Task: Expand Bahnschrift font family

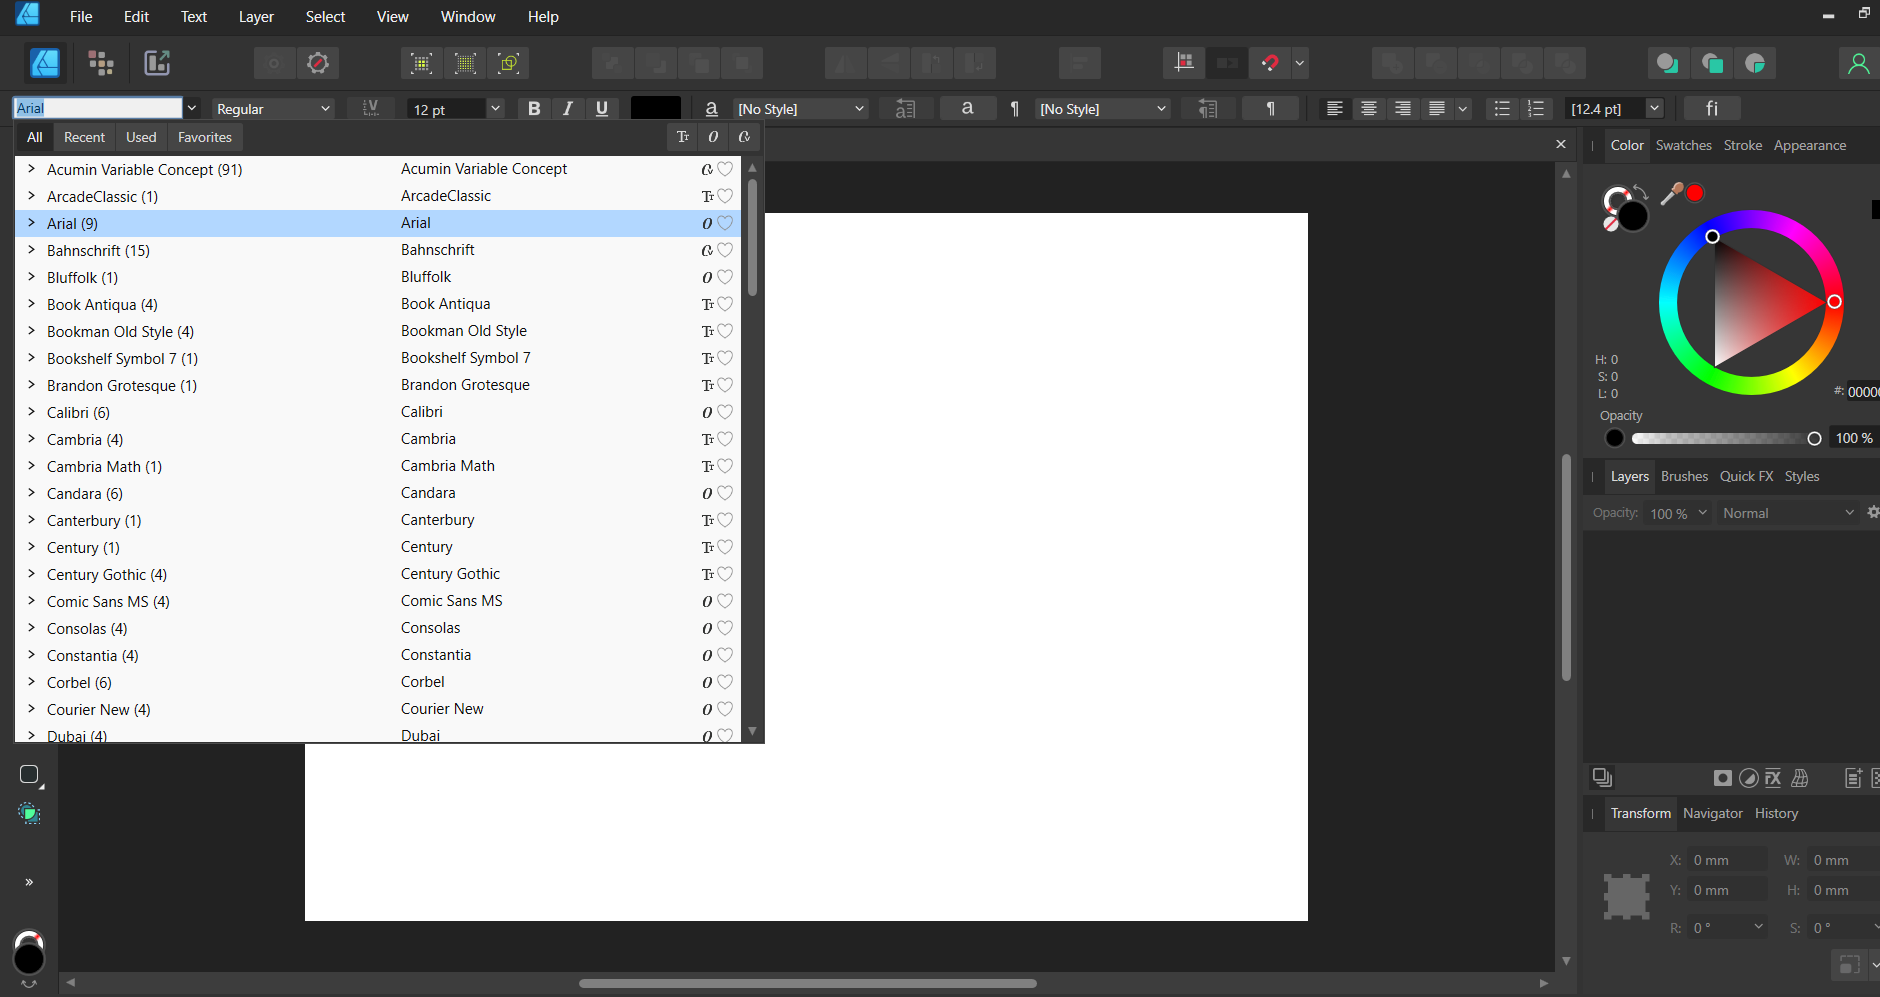Action: point(31,250)
